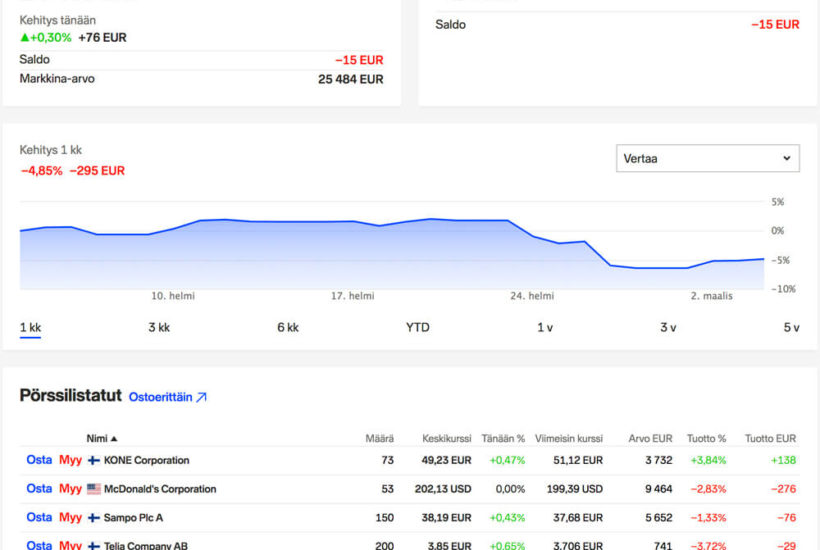The width and height of the screenshot is (820, 550).
Task: Click Osta for McDonald's Corporation
Action: [x=39, y=489]
